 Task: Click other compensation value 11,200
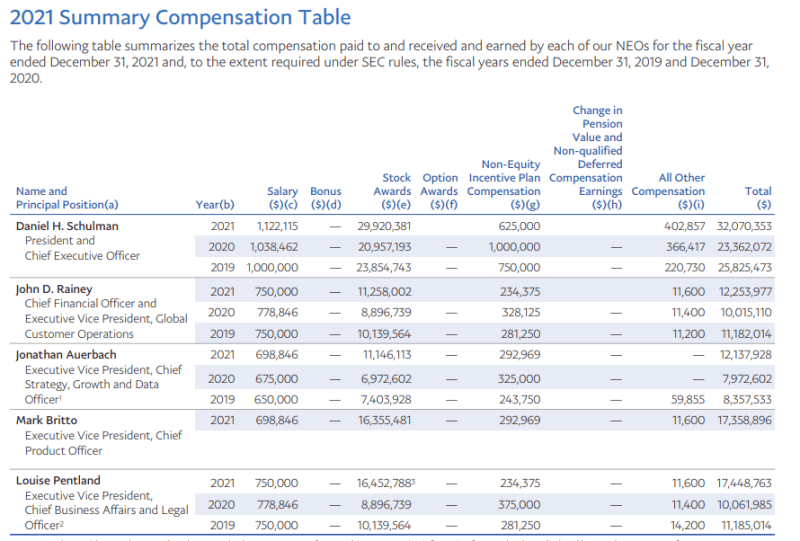[688, 334]
